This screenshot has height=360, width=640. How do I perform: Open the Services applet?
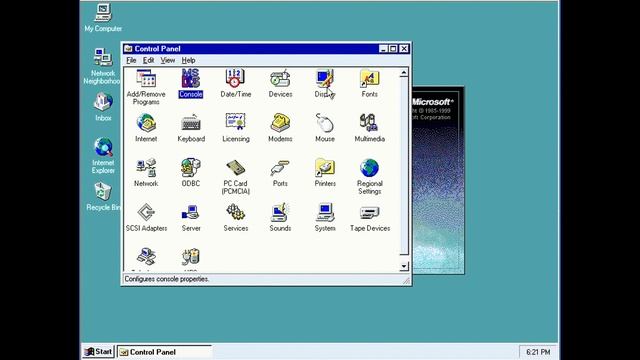tap(236, 217)
